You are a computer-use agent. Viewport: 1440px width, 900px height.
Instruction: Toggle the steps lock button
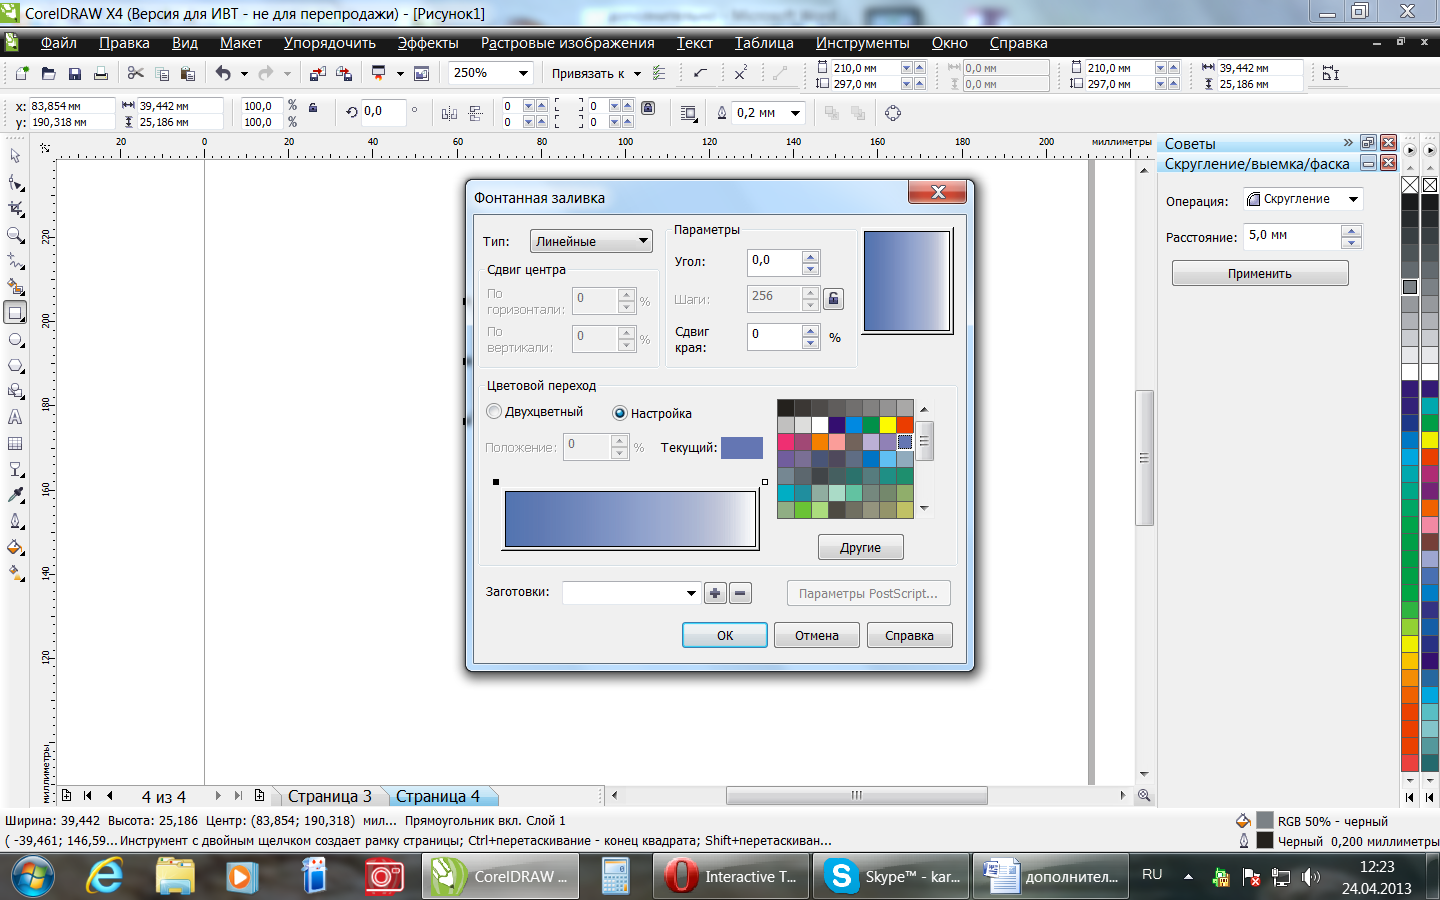tap(834, 298)
